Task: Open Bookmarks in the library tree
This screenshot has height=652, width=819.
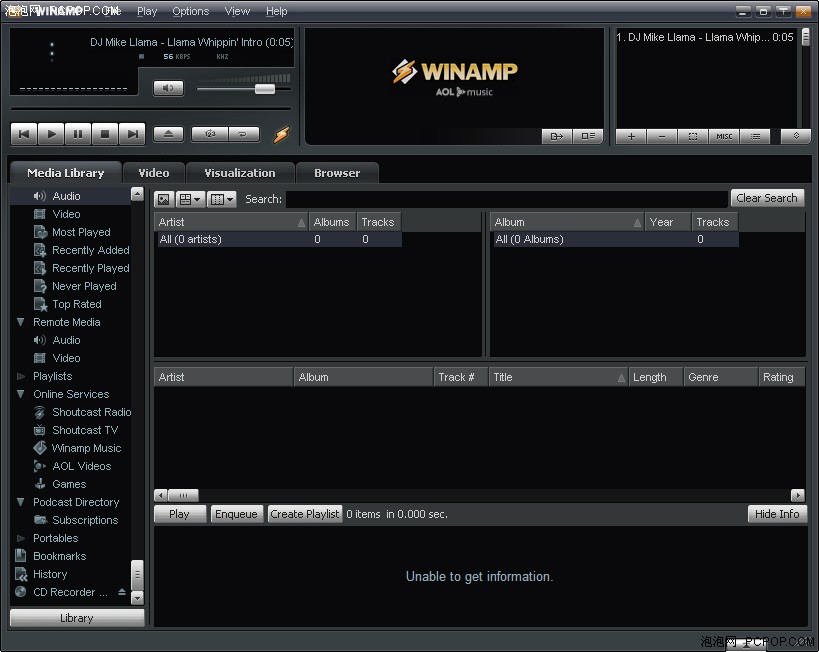Action: pos(60,556)
